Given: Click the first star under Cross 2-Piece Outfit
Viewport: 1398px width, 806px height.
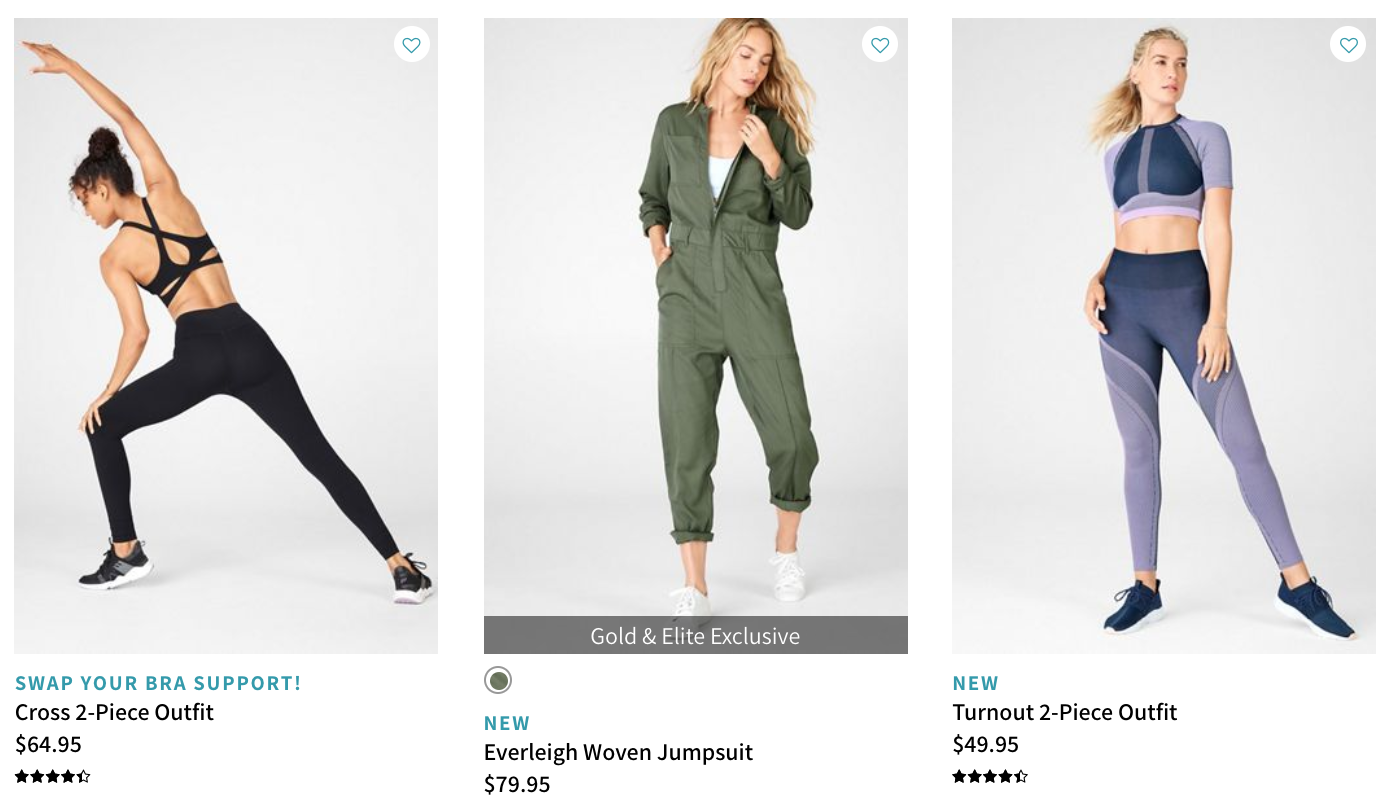Looking at the screenshot, I should tap(20, 776).
